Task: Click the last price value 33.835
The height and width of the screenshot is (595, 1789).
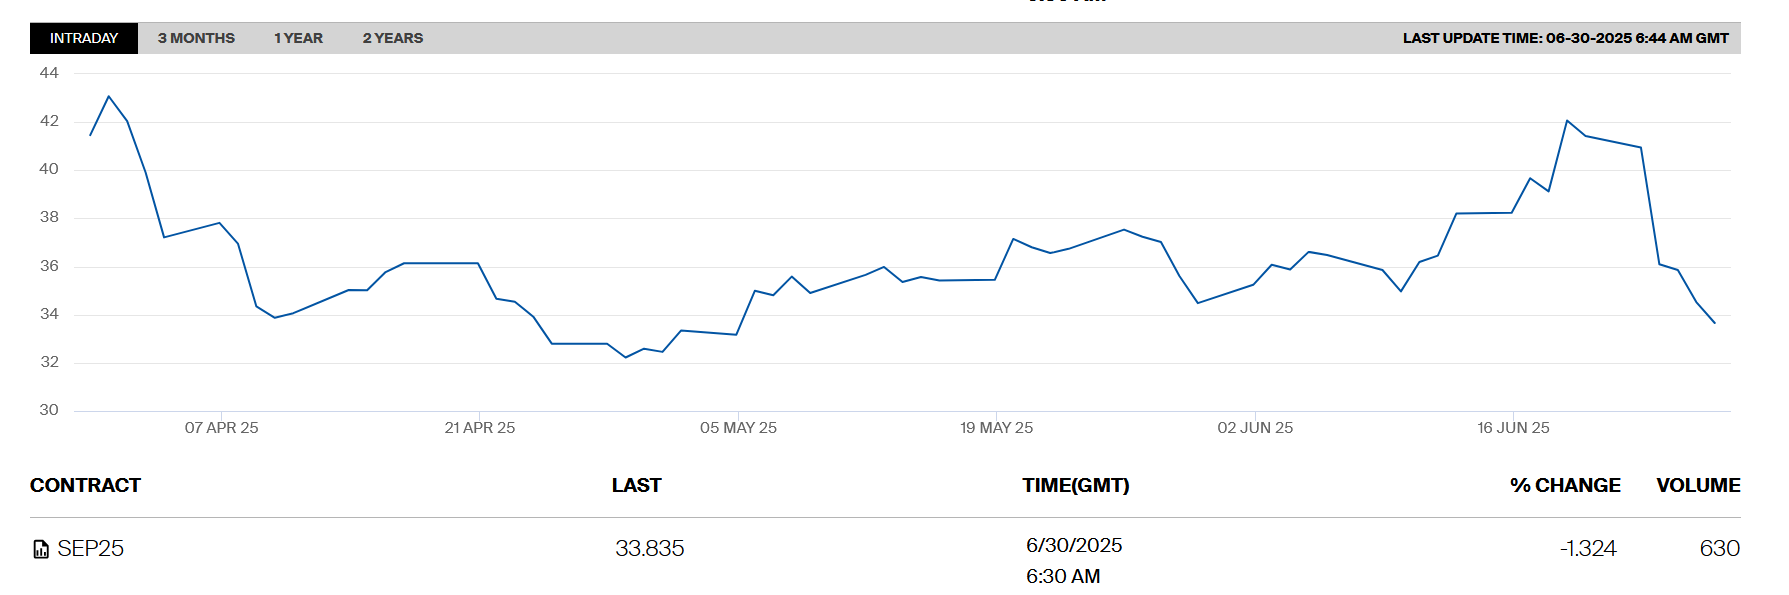Action: (649, 548)
